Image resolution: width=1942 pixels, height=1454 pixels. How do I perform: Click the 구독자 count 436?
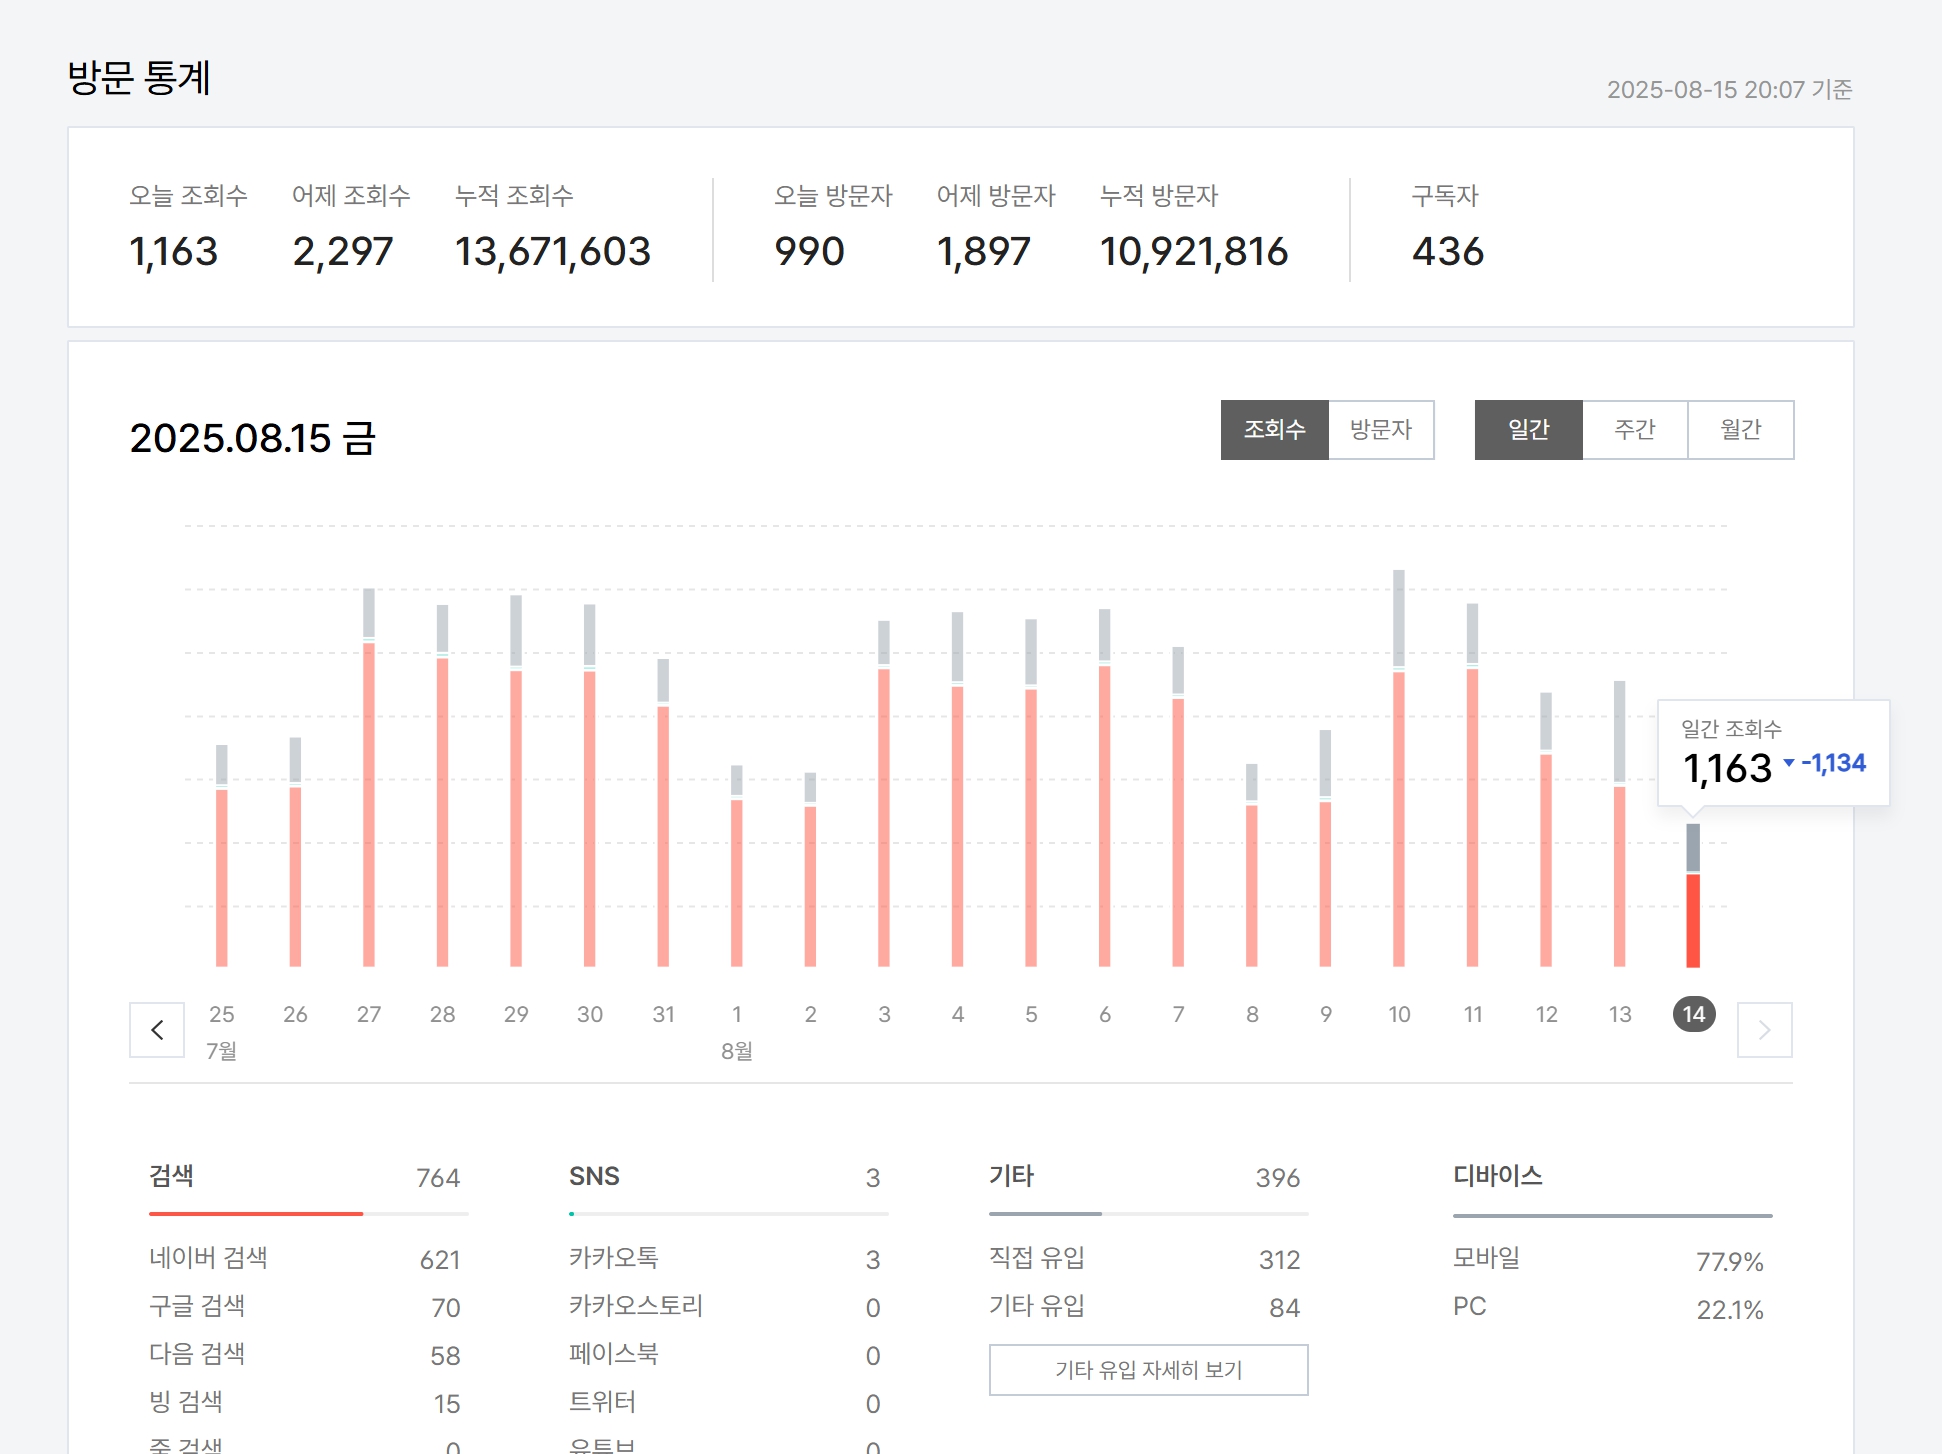1447,251
